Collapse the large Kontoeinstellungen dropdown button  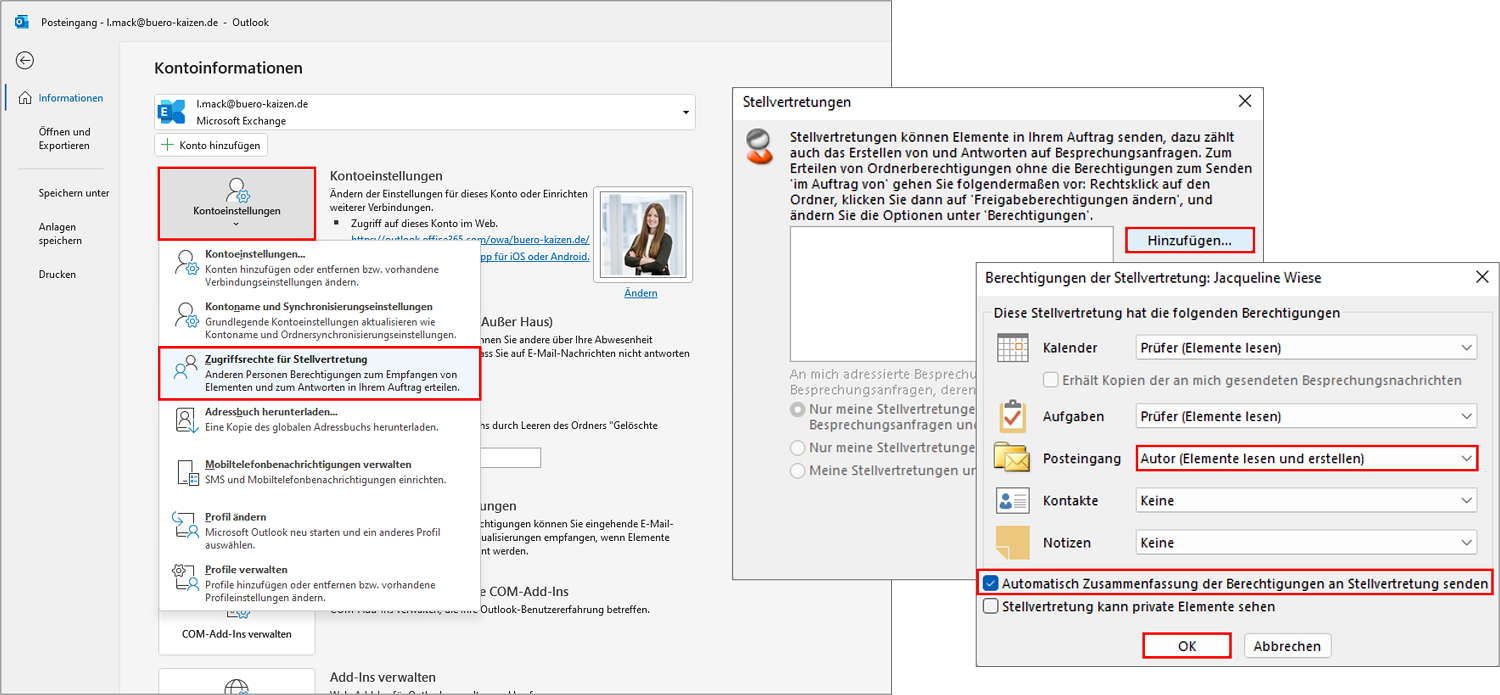tap(236, 204)
